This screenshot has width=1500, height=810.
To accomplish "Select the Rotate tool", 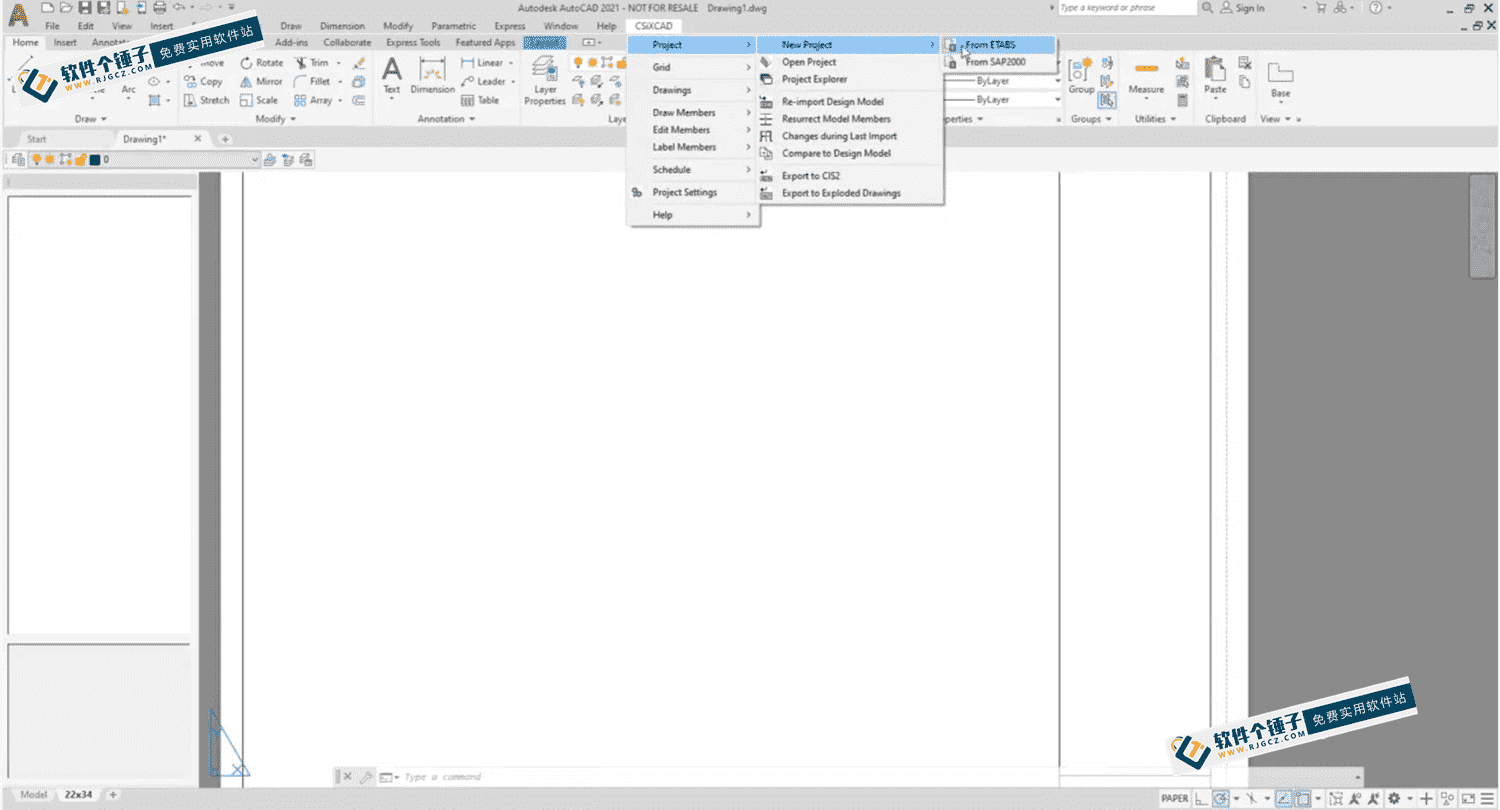I will click(262, 62).
